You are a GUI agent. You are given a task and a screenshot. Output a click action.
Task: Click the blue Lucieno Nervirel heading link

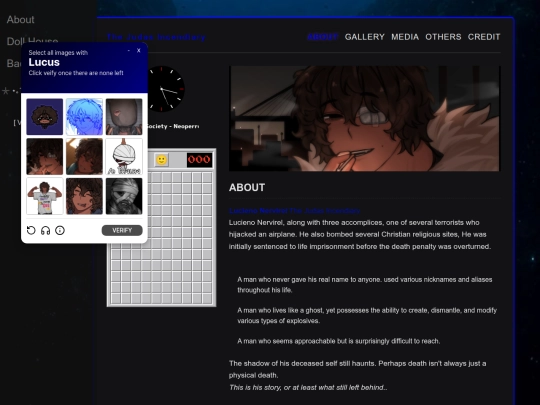pyautogui.click(x=295, y=210)
